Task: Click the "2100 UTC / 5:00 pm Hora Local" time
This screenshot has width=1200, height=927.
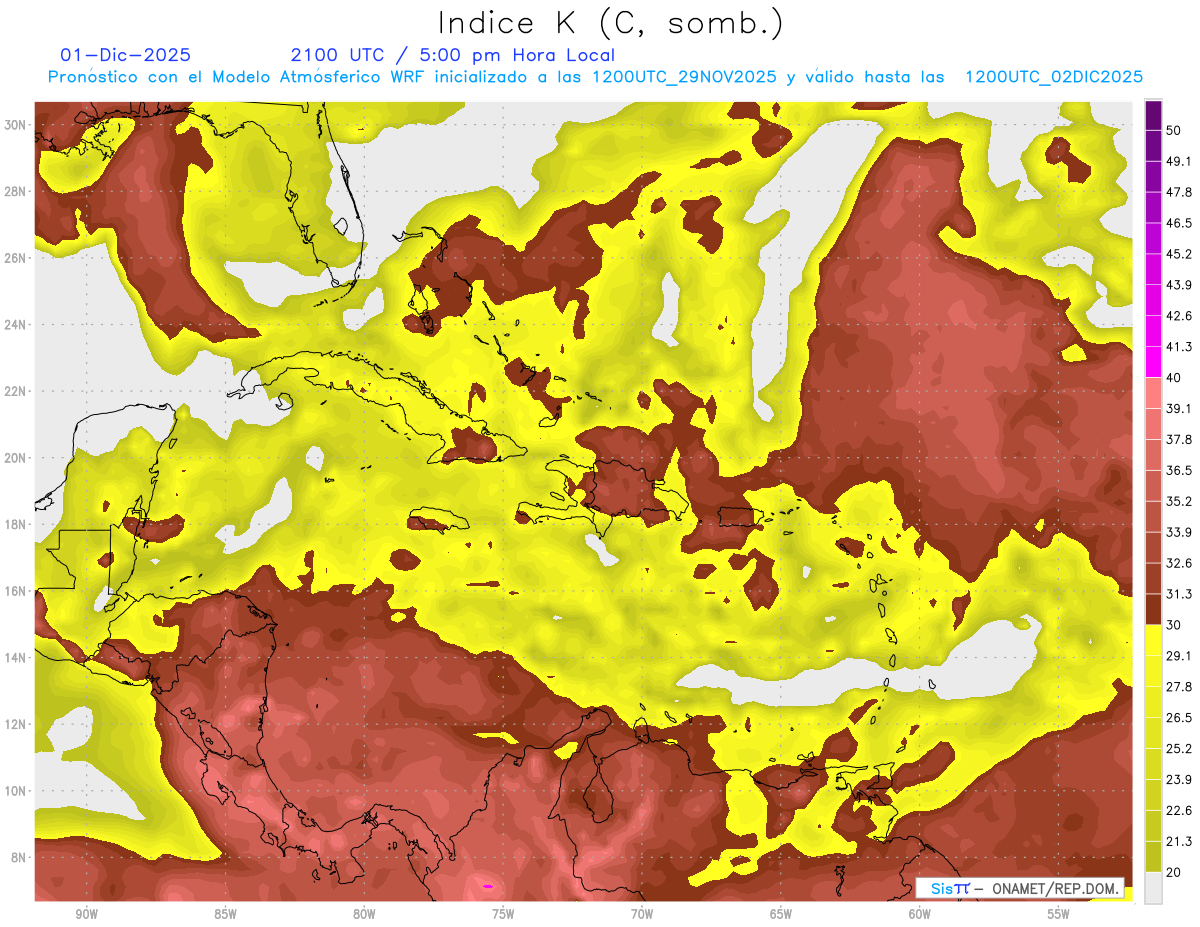Action: [453, 55]
